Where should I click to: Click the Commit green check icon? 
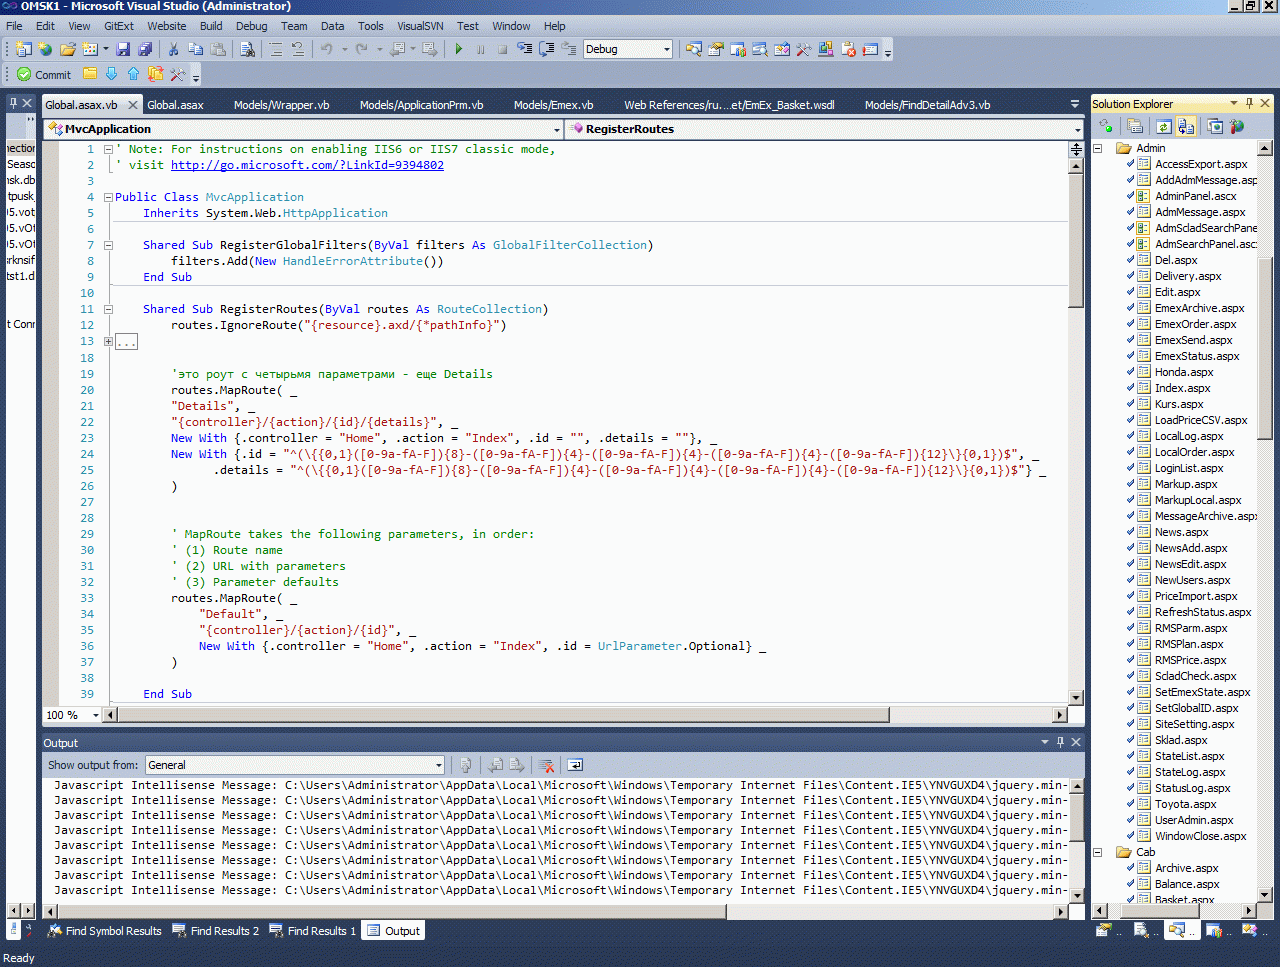click(x=24, y=74)
